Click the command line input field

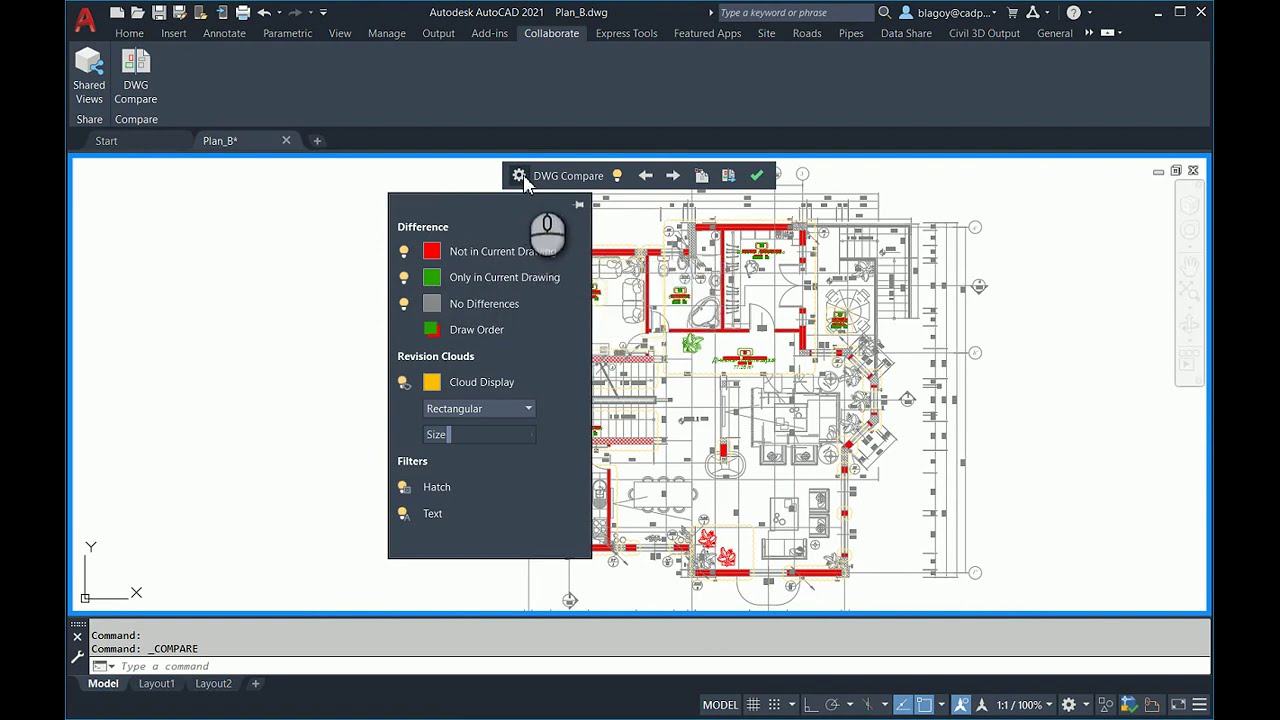tap(650, 666)
